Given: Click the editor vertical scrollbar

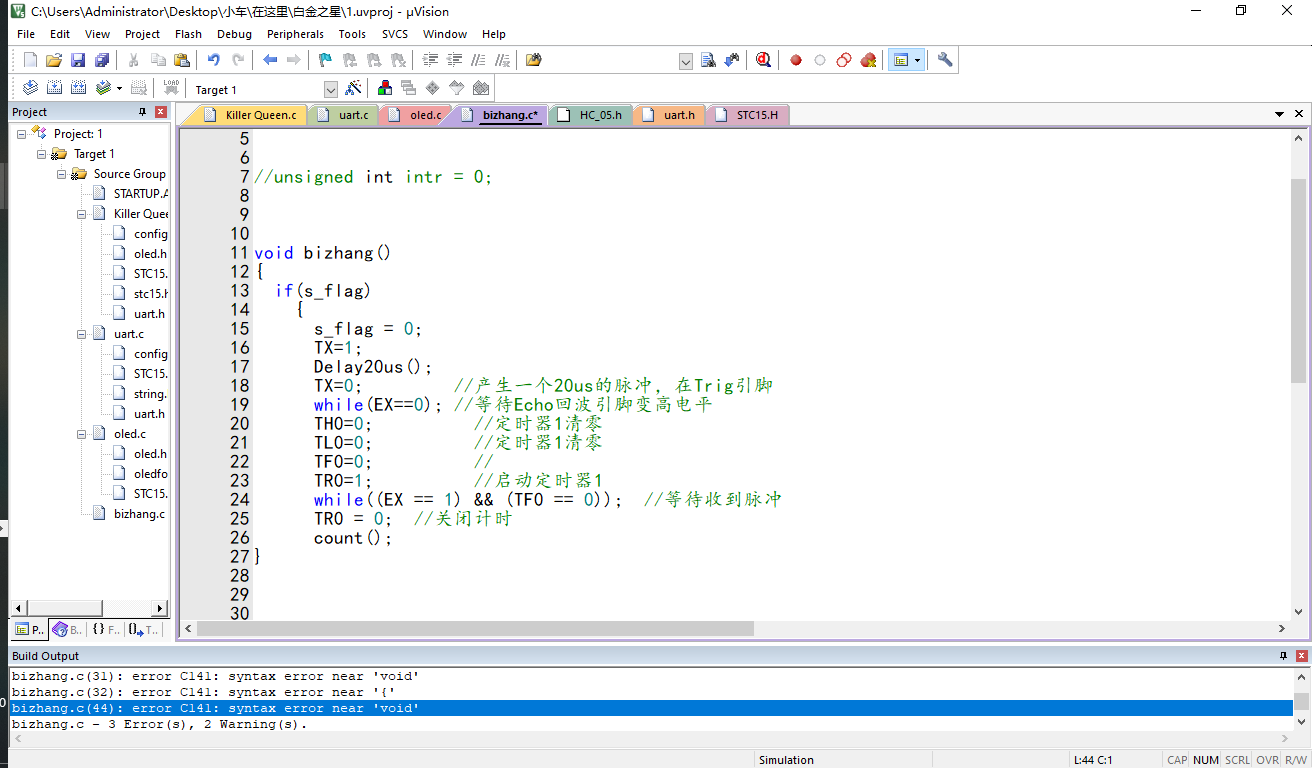Looking at the screenshot, I should tap(1298, 280).
